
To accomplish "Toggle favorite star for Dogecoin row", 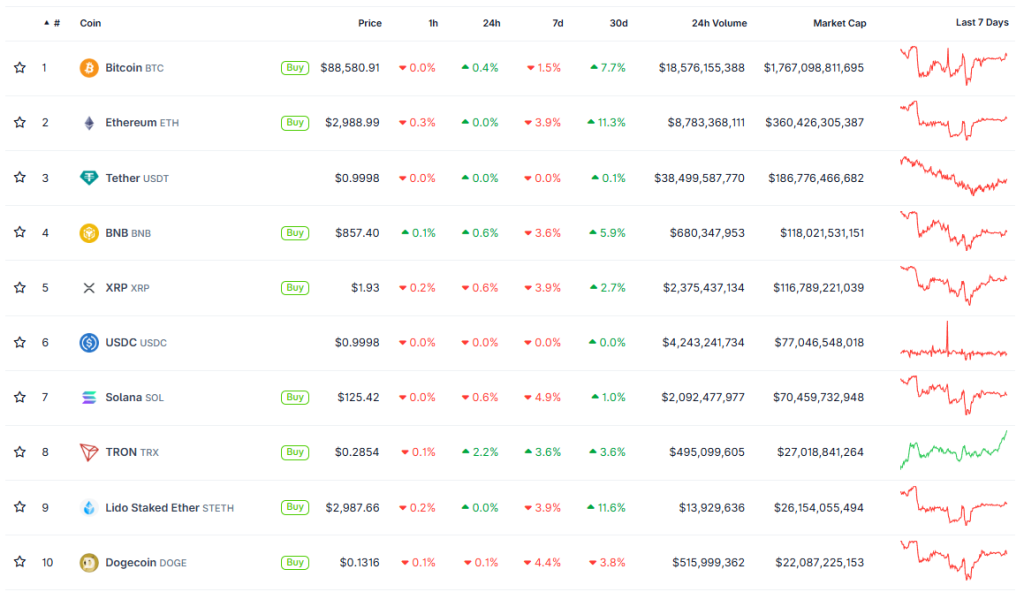I will point(19,562).
